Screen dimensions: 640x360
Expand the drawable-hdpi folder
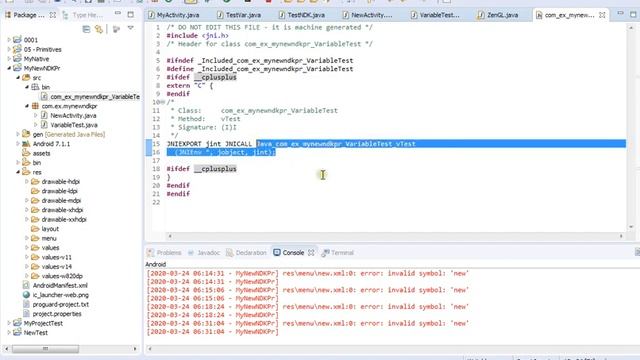click(x=27, y=182)
